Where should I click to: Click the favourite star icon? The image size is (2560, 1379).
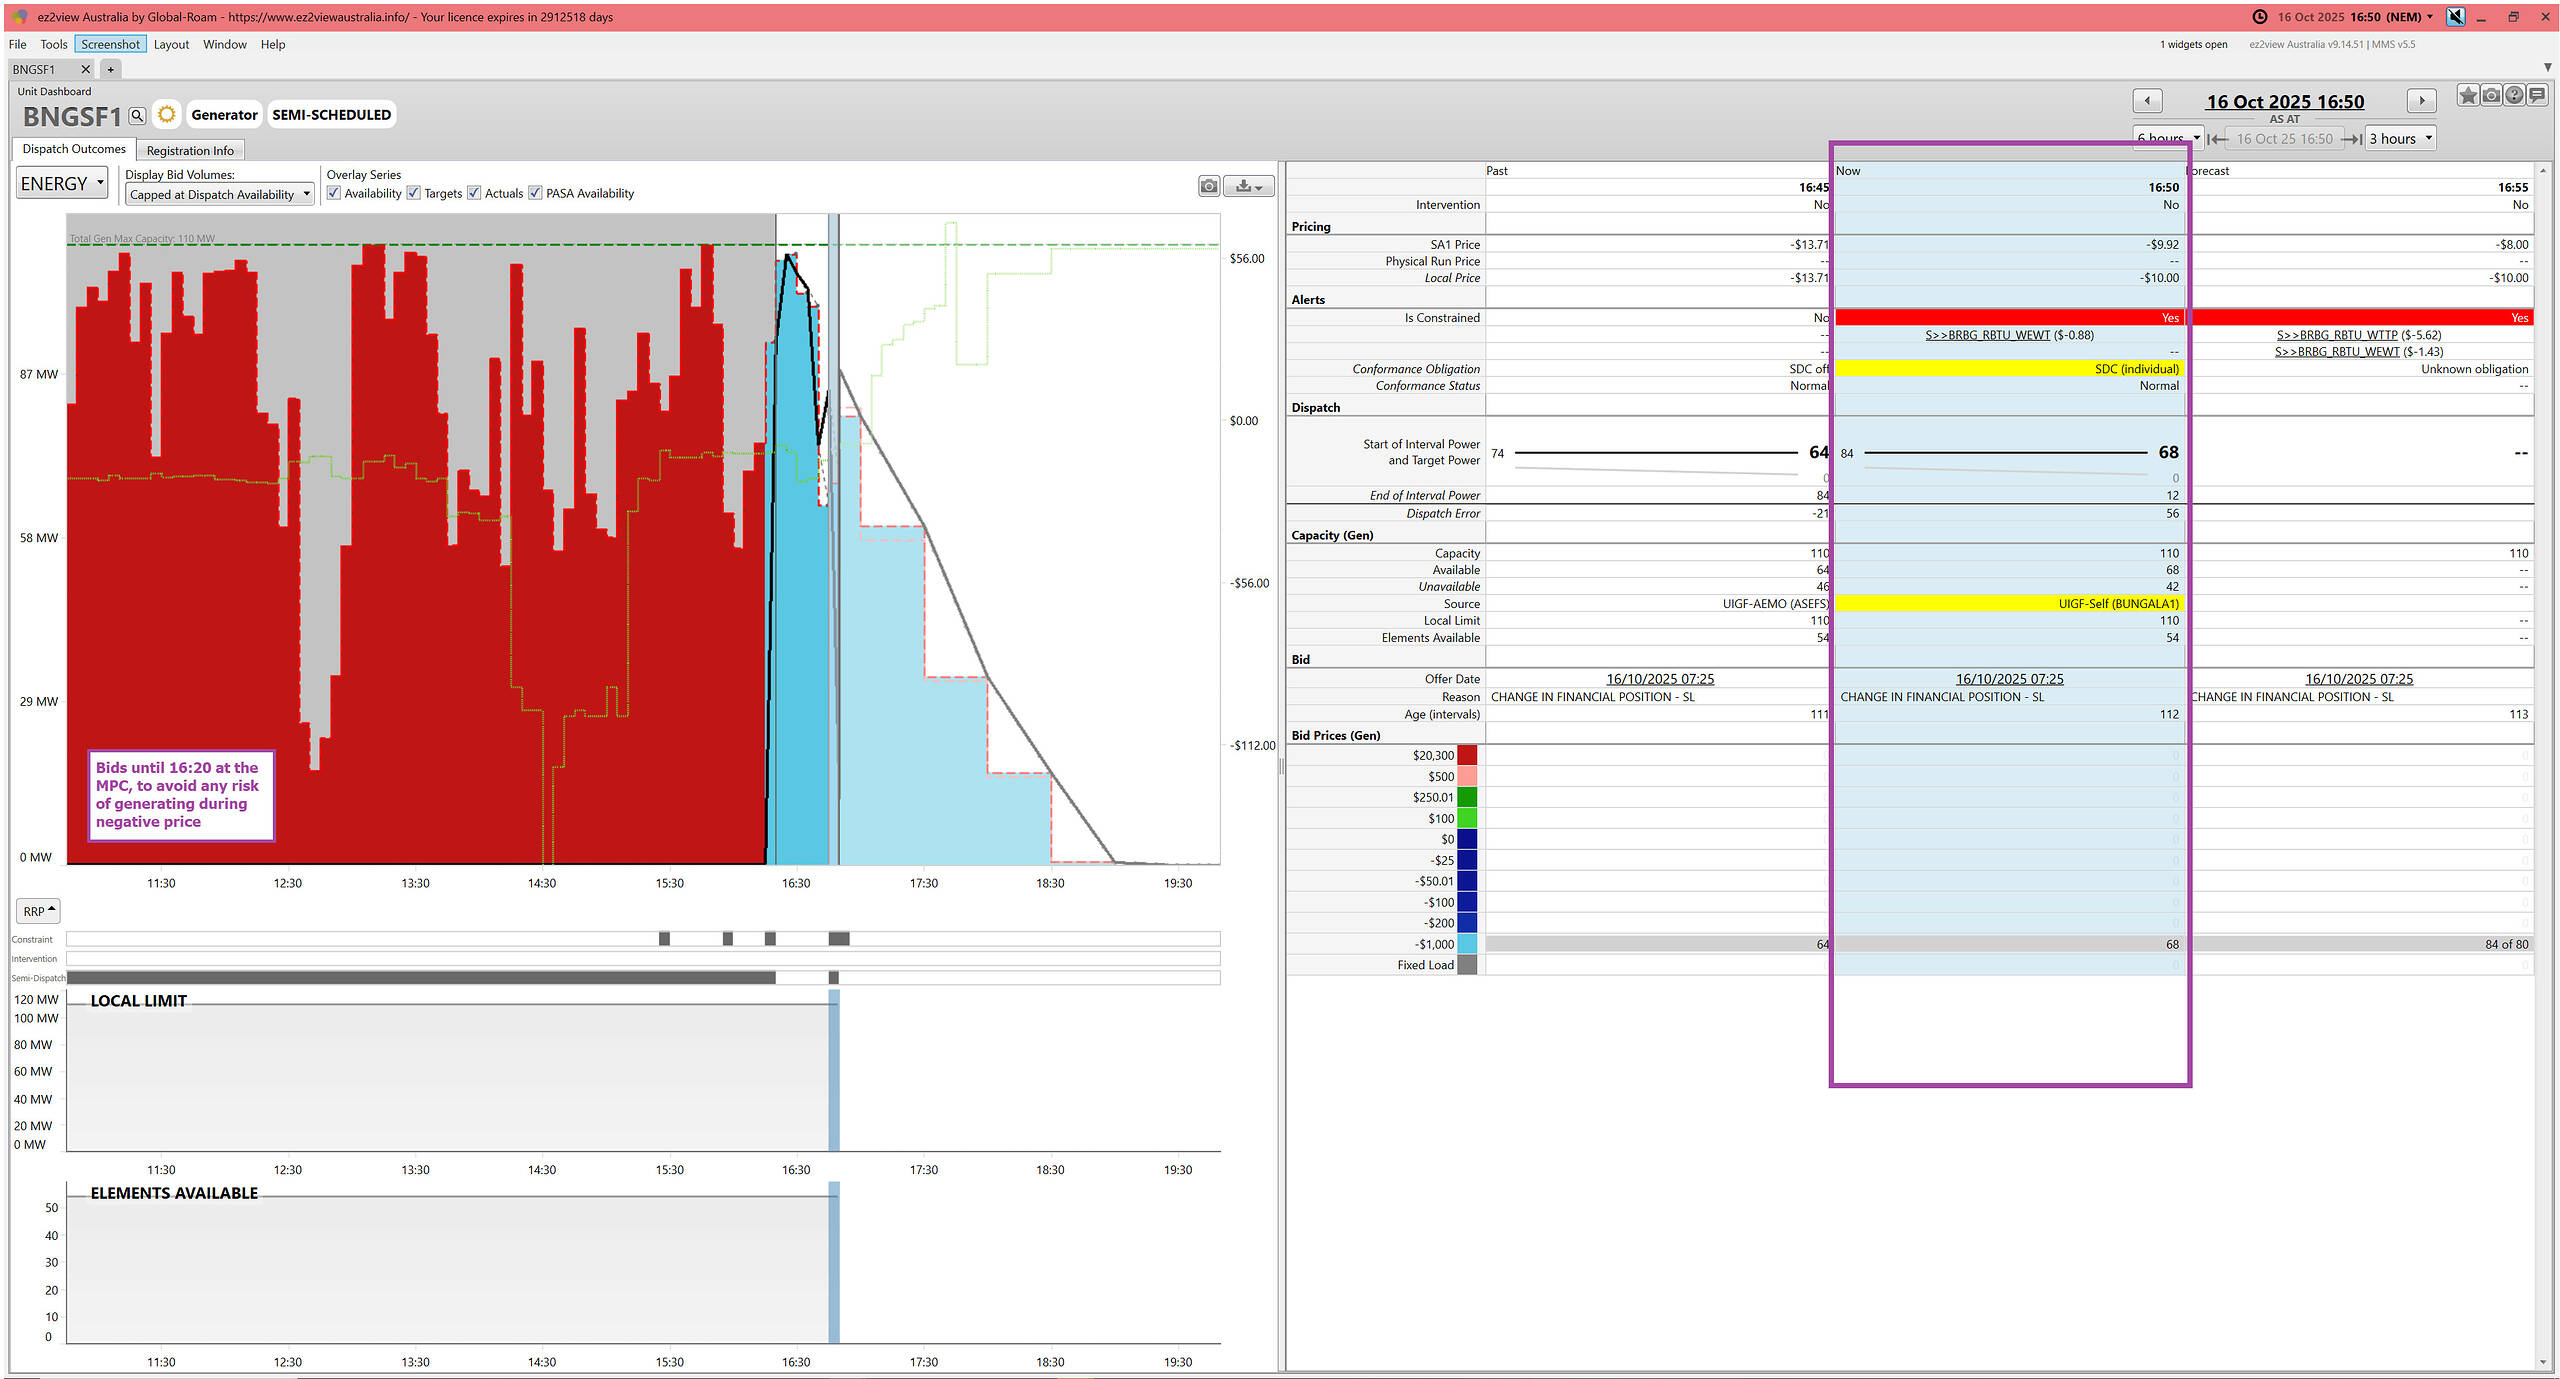2467,96
